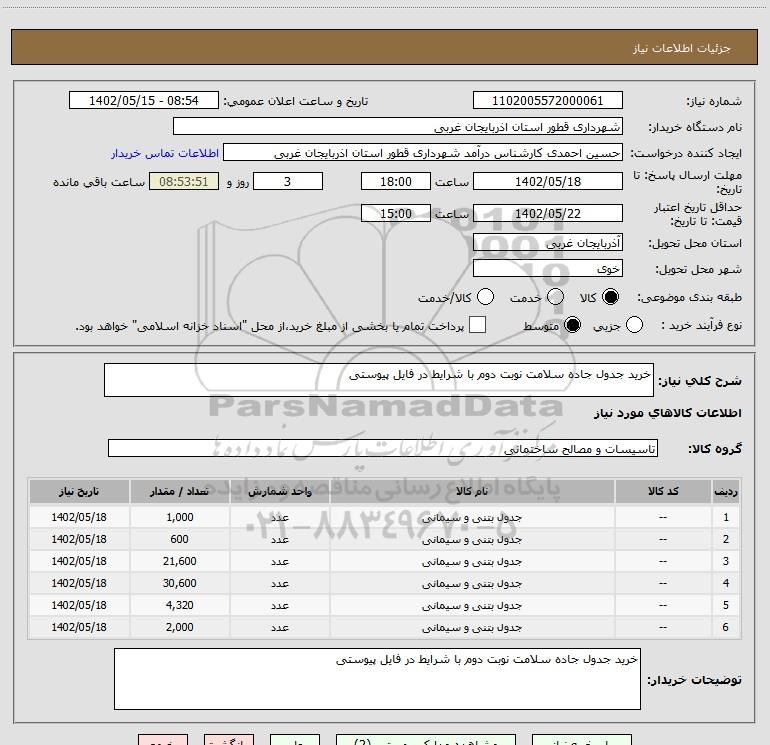
Task: Tick the اسناد خزانه اسلامی payment checkbox
Action: [477, 325]
